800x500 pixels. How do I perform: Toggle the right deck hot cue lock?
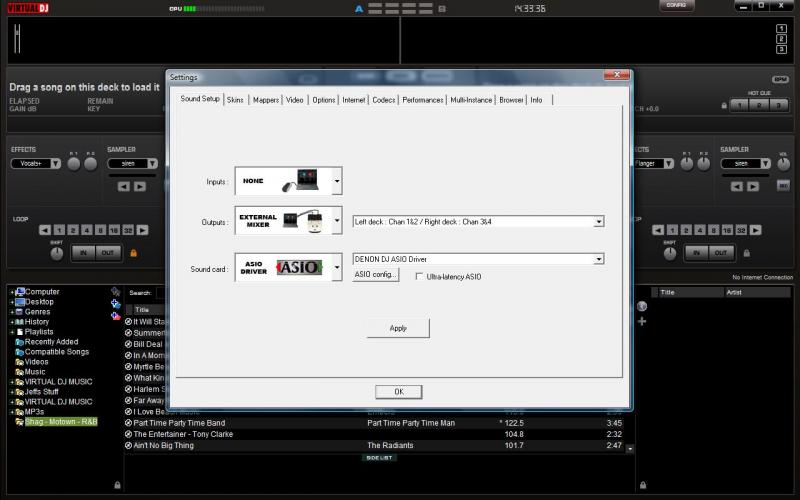(x=724, y=106)
